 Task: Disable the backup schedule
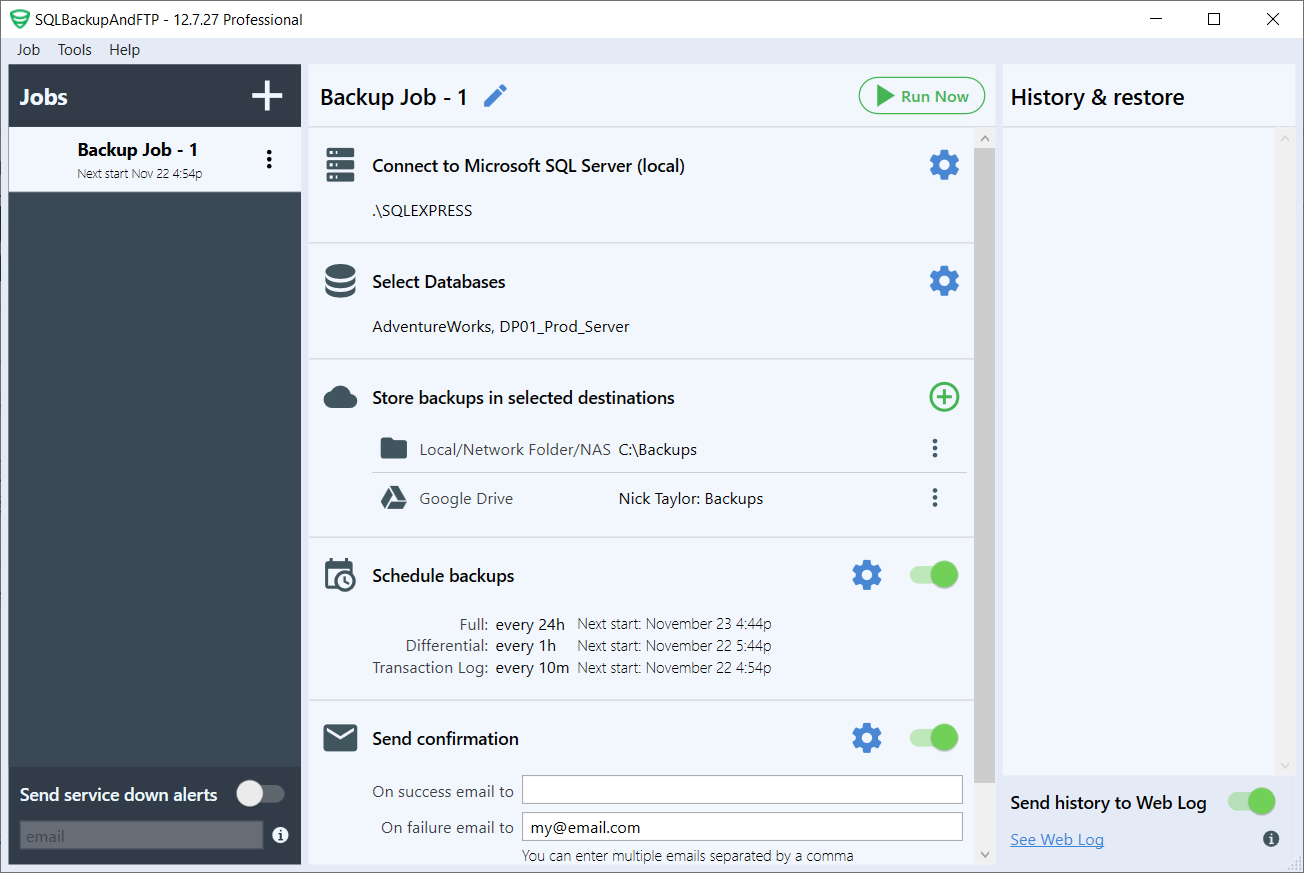(x=932, y=574)
